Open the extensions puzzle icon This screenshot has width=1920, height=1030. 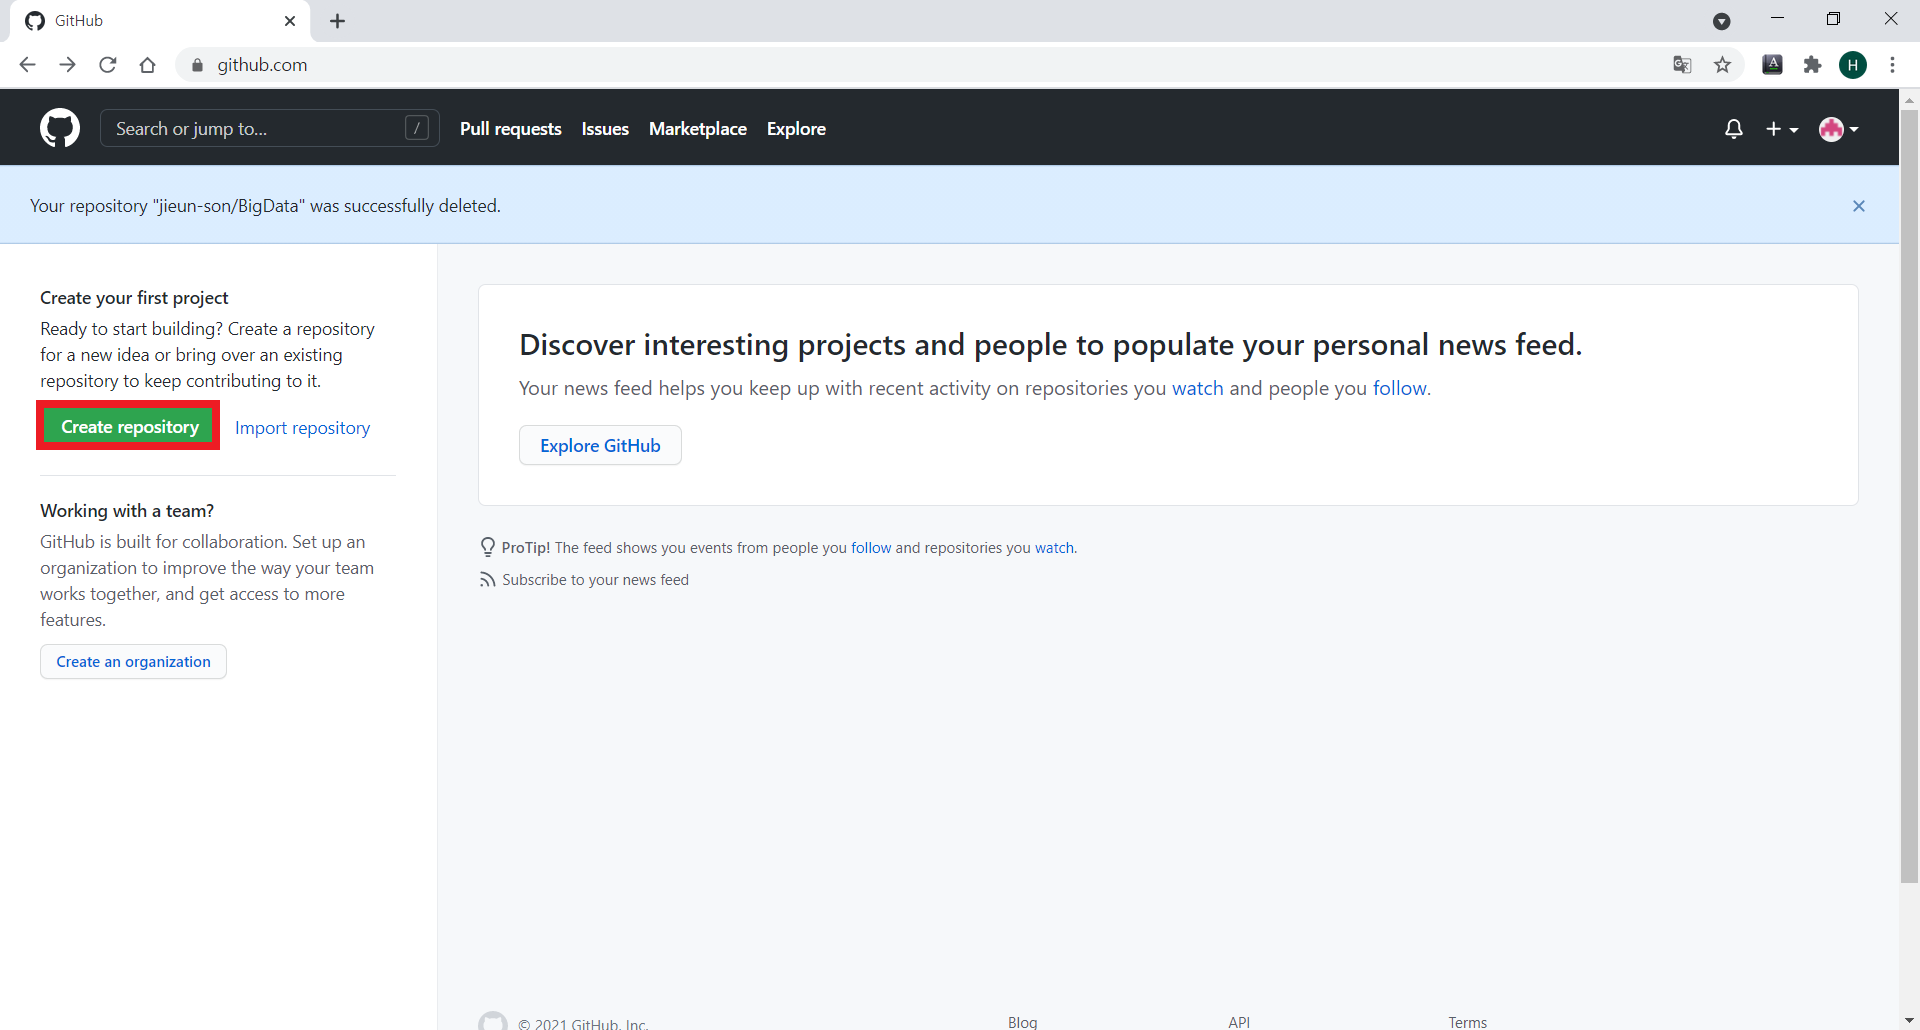coord(1812,65)
